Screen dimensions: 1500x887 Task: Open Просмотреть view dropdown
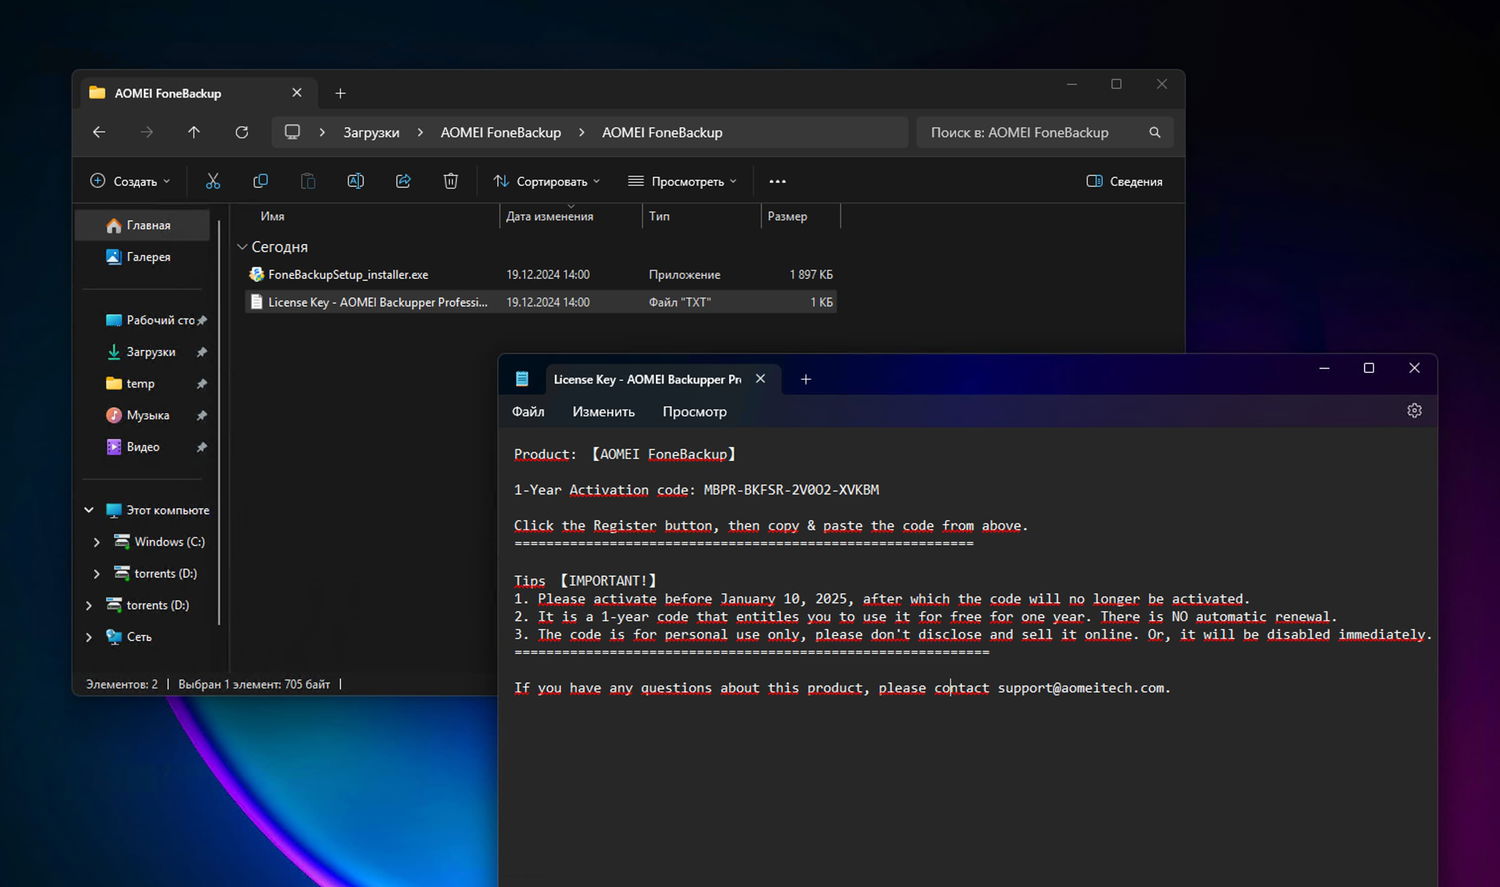click(x=682, y=181)
